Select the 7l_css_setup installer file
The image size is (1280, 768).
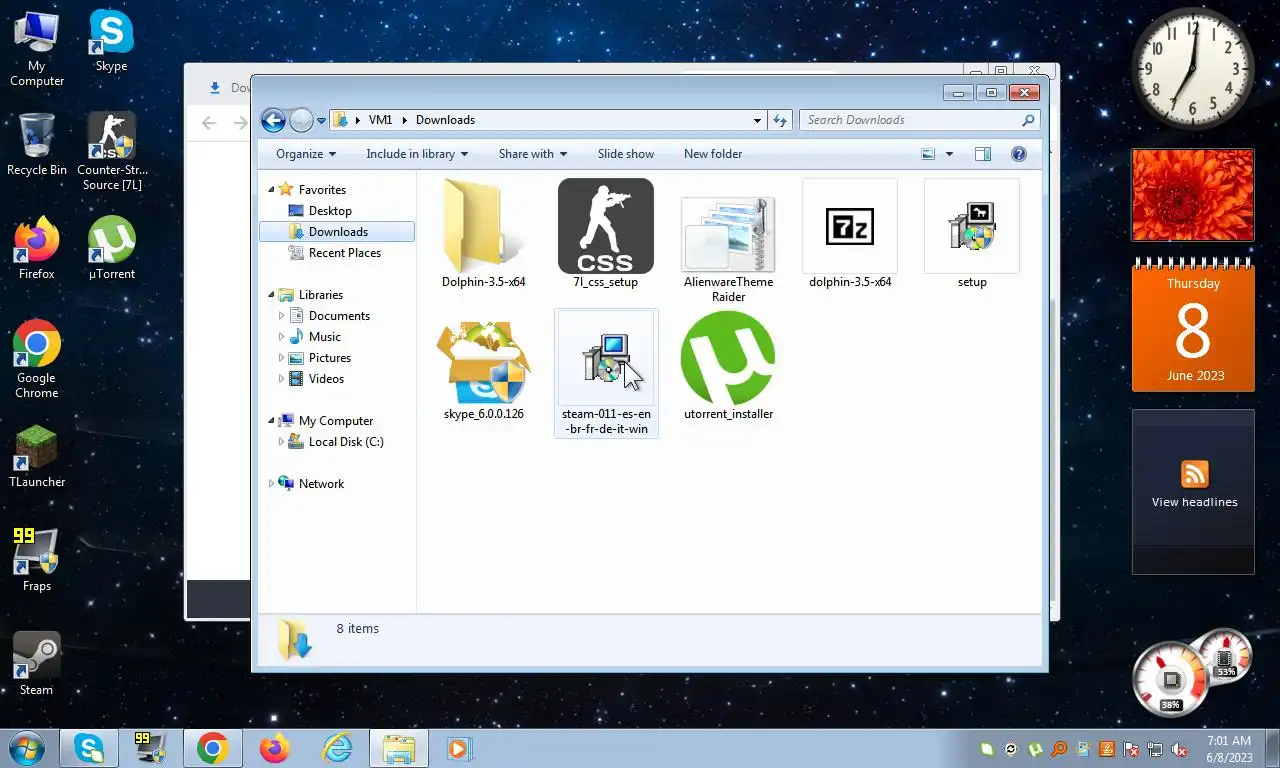click(x=606, y=234)
